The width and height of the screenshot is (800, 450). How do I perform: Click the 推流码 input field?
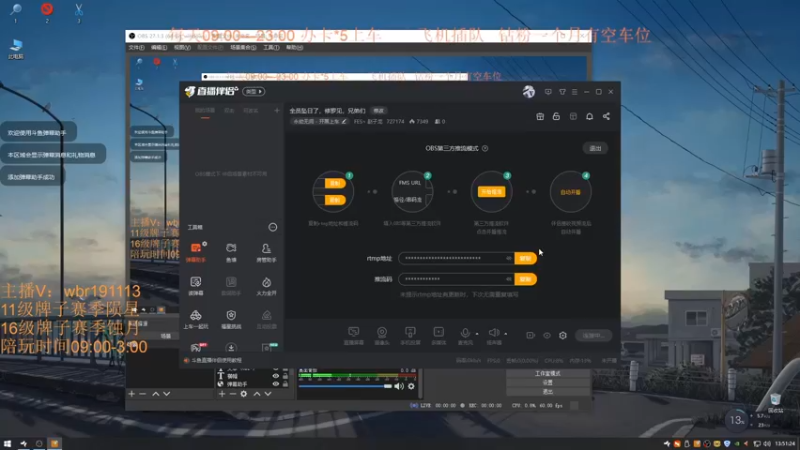click(x=457, y=279)
